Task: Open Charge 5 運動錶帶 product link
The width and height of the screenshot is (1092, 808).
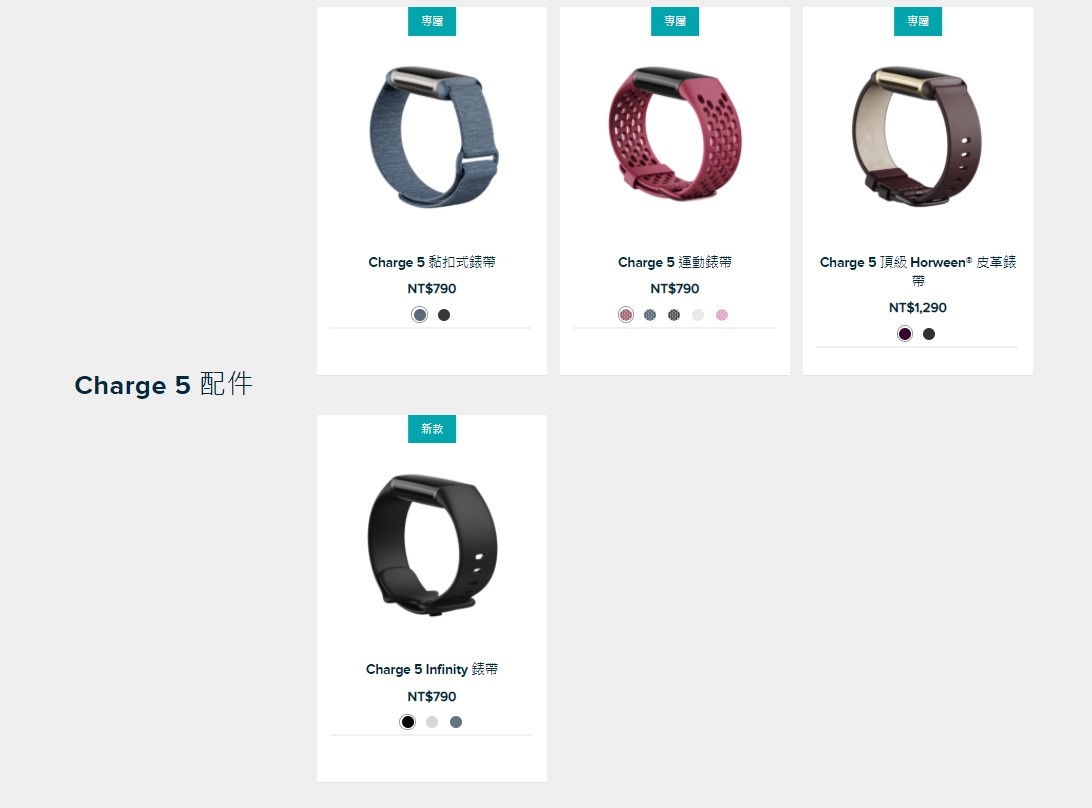Action: pyautogui.click(x=675, y=262)
